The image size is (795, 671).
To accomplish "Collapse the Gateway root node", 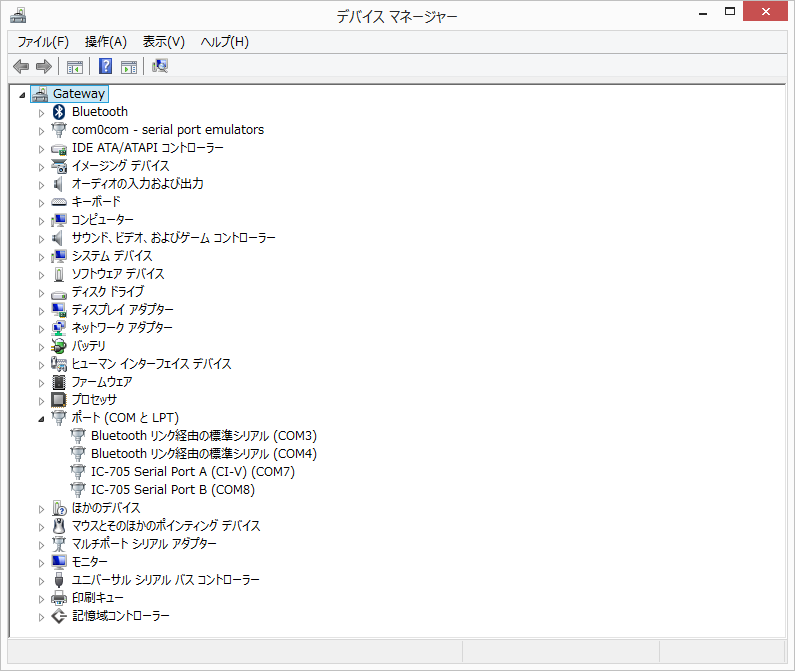I will pyautogui.click(x=22, y=95).
